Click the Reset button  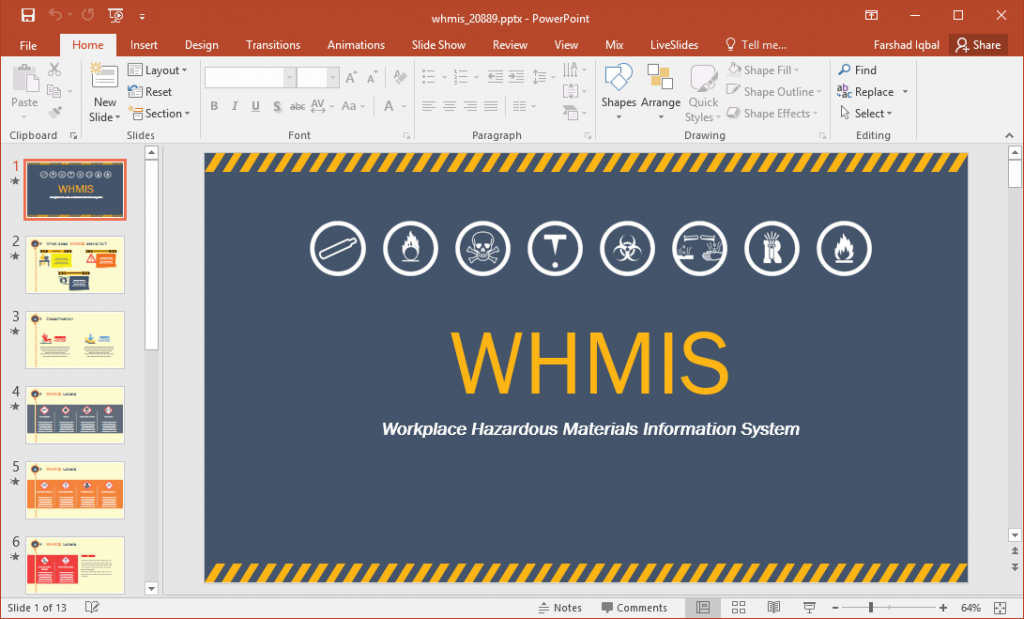pos(158,91)
